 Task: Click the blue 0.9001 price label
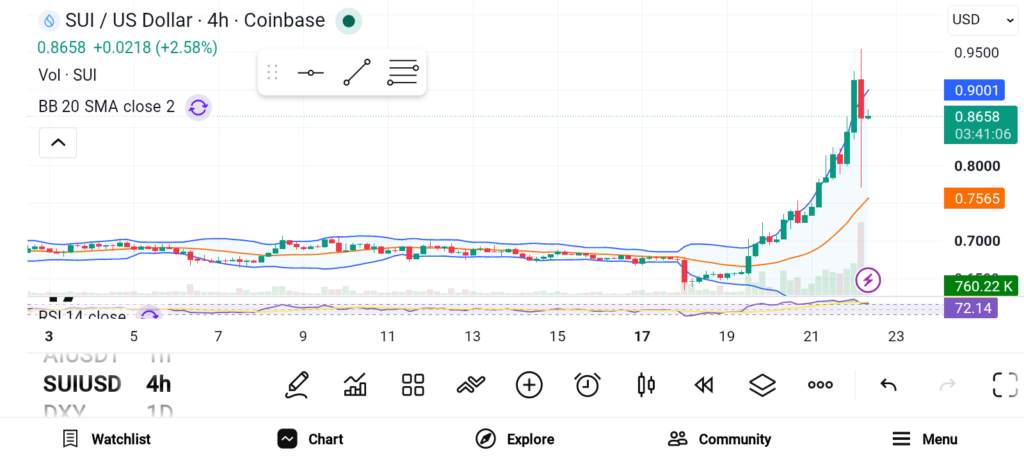976,90
